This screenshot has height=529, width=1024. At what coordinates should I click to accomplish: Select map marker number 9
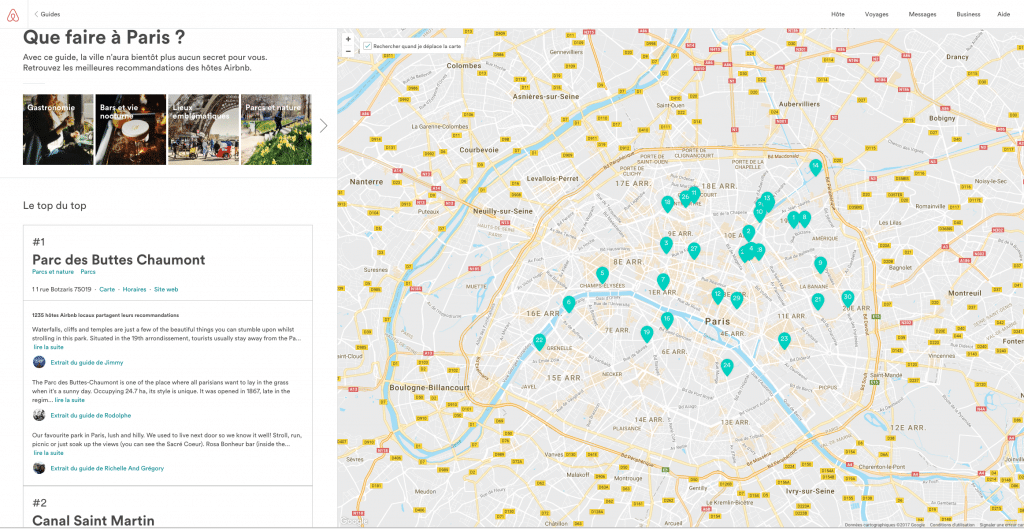820,265
